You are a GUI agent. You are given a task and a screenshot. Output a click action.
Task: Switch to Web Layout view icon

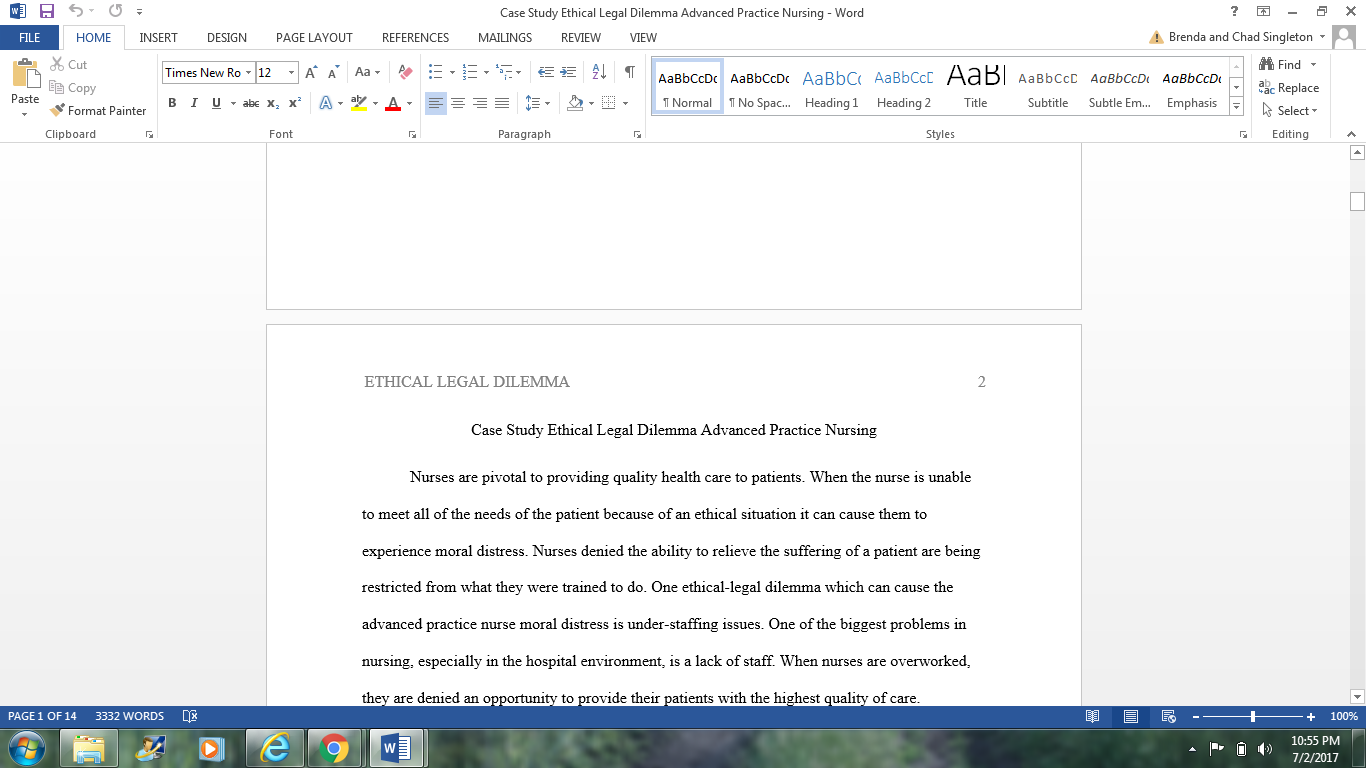click(x=1168, y=716)
